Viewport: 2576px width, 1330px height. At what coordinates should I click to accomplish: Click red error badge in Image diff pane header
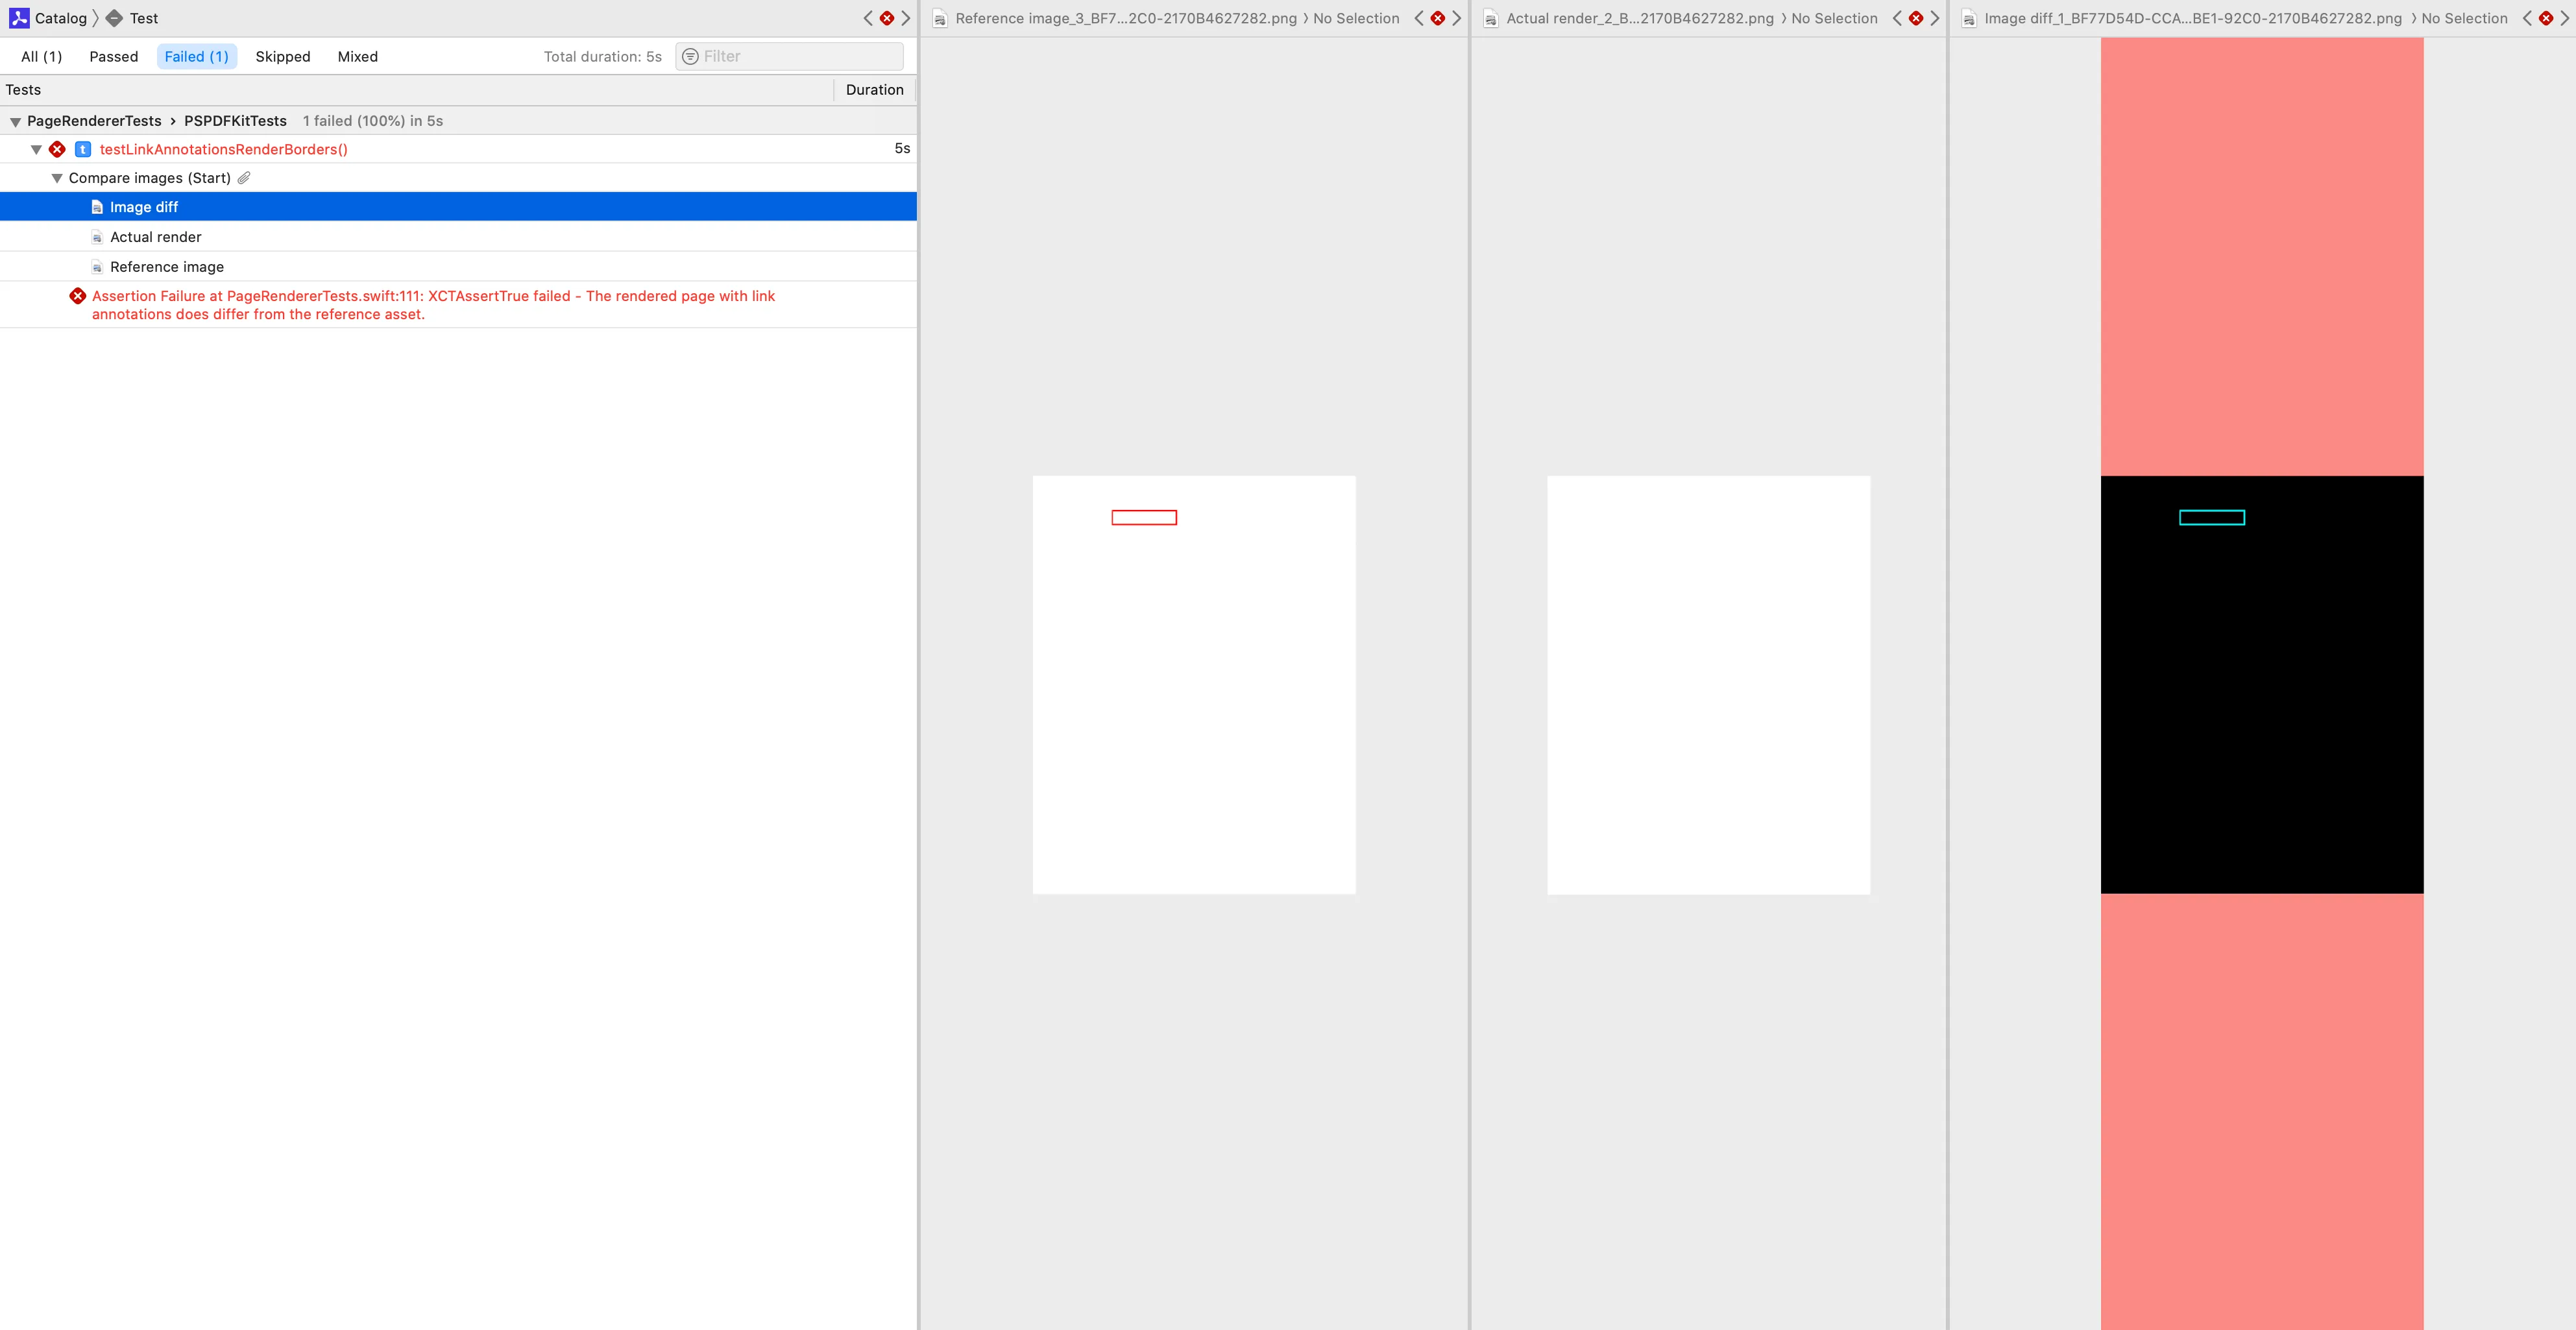(x=2546, y=18)
